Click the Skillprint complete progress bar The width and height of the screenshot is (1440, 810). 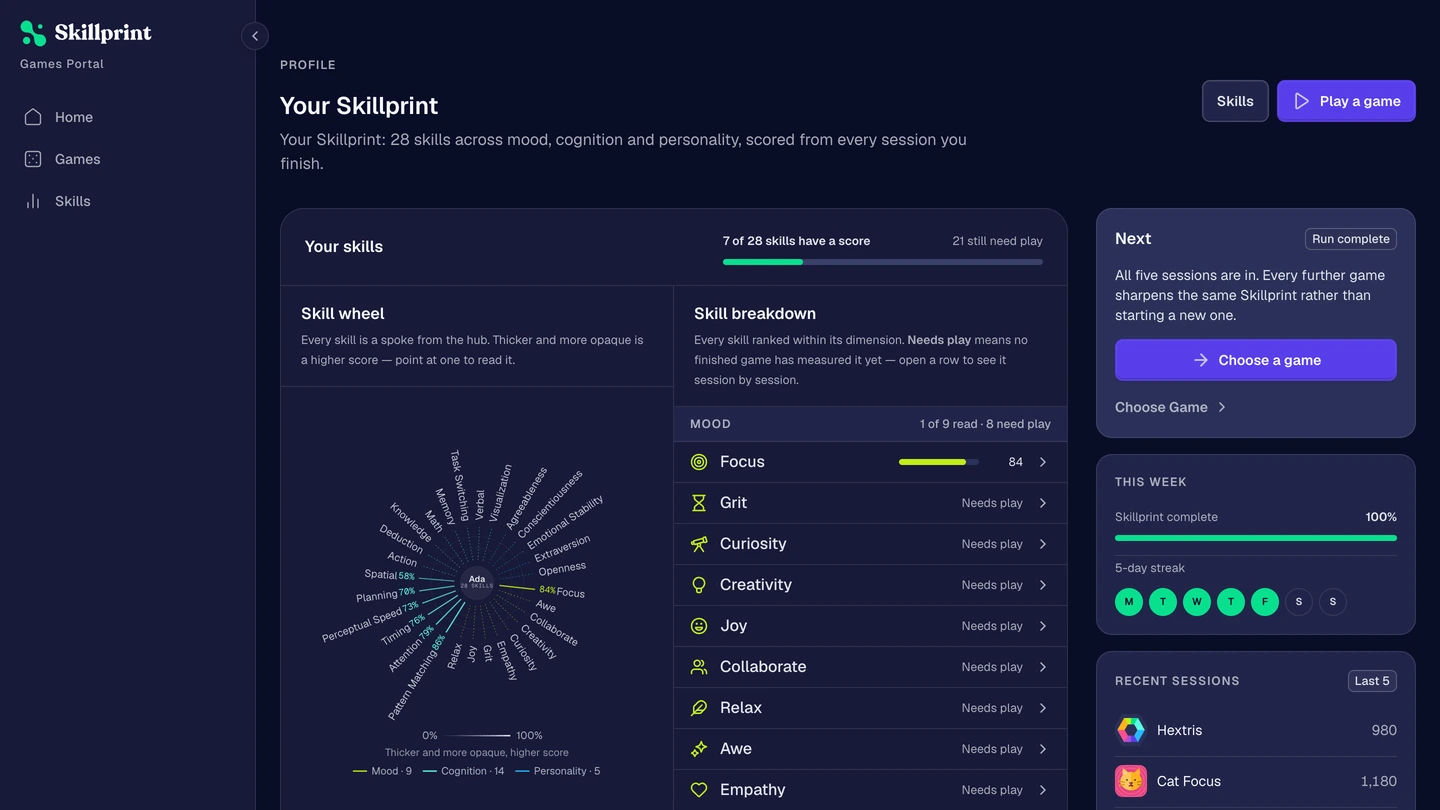tap(1256, 538)
